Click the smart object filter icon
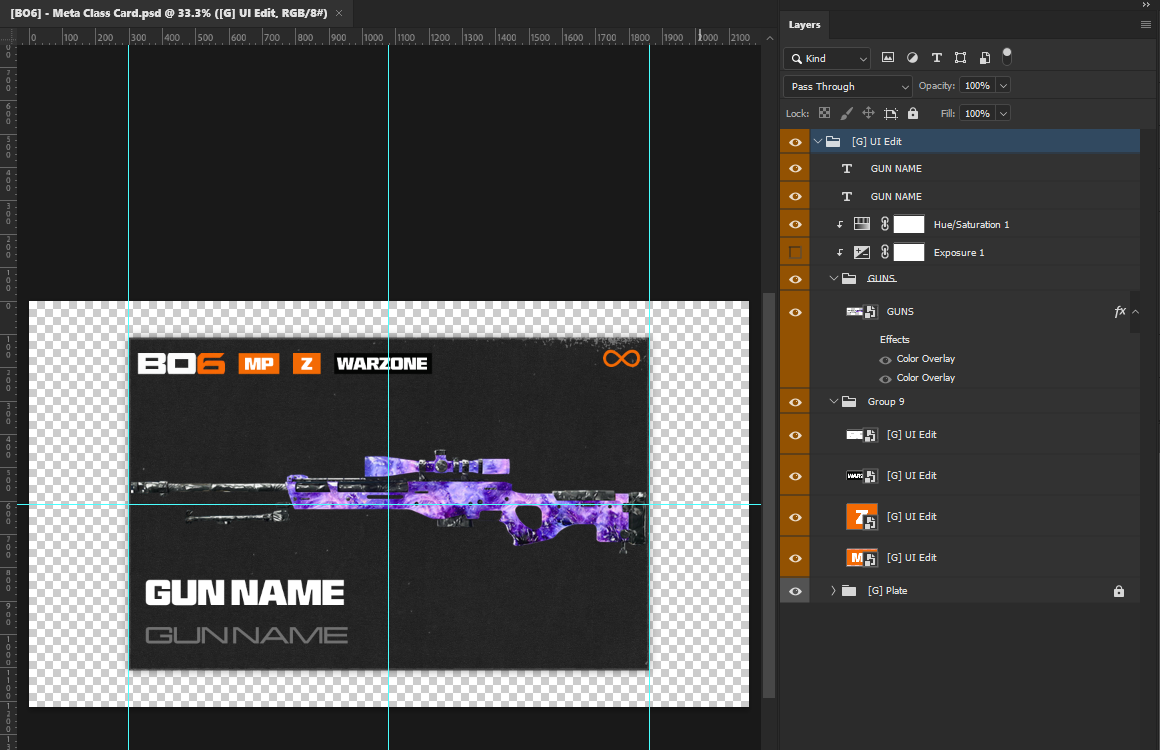1160x750 pixels. (x=985, y=58)
